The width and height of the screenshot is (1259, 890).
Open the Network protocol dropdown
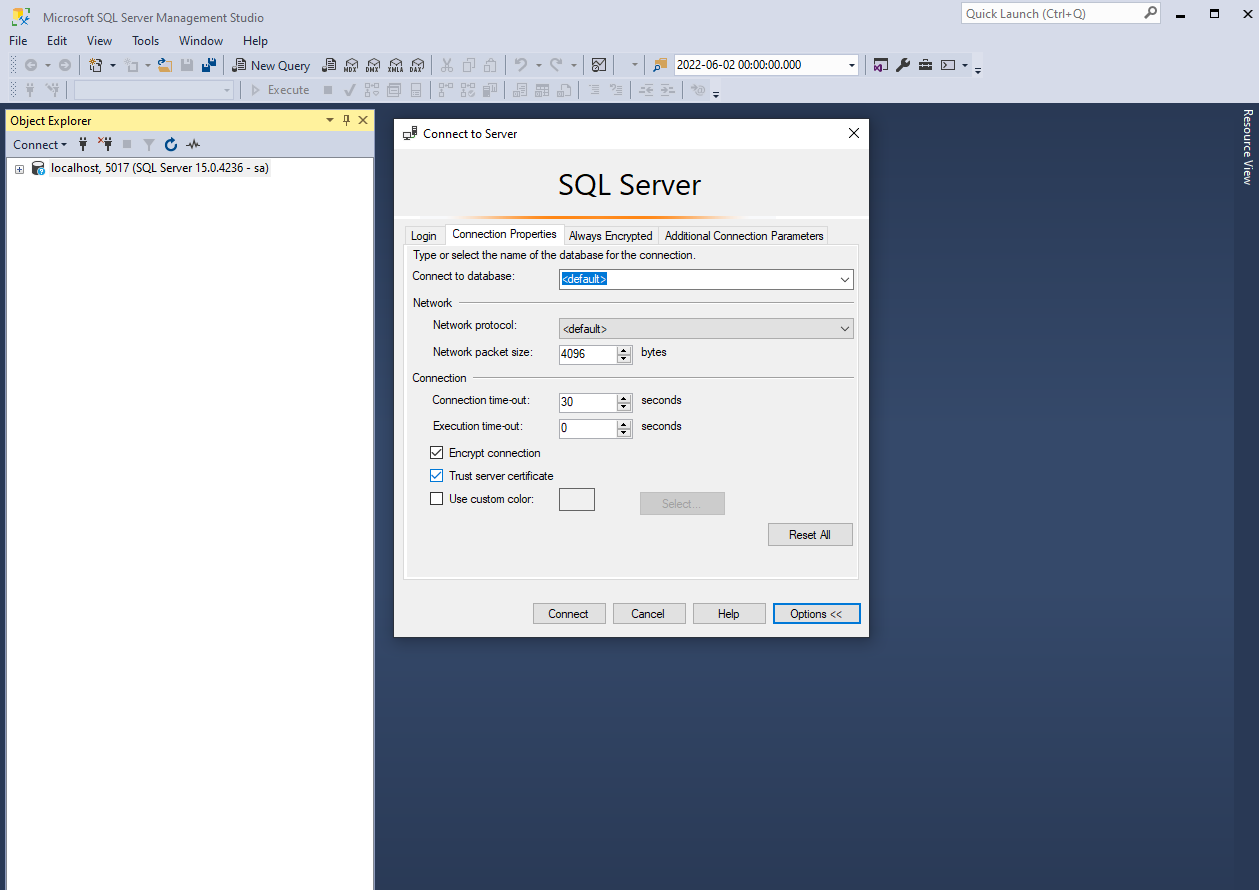pyautogui.click(x=706, y=328)
